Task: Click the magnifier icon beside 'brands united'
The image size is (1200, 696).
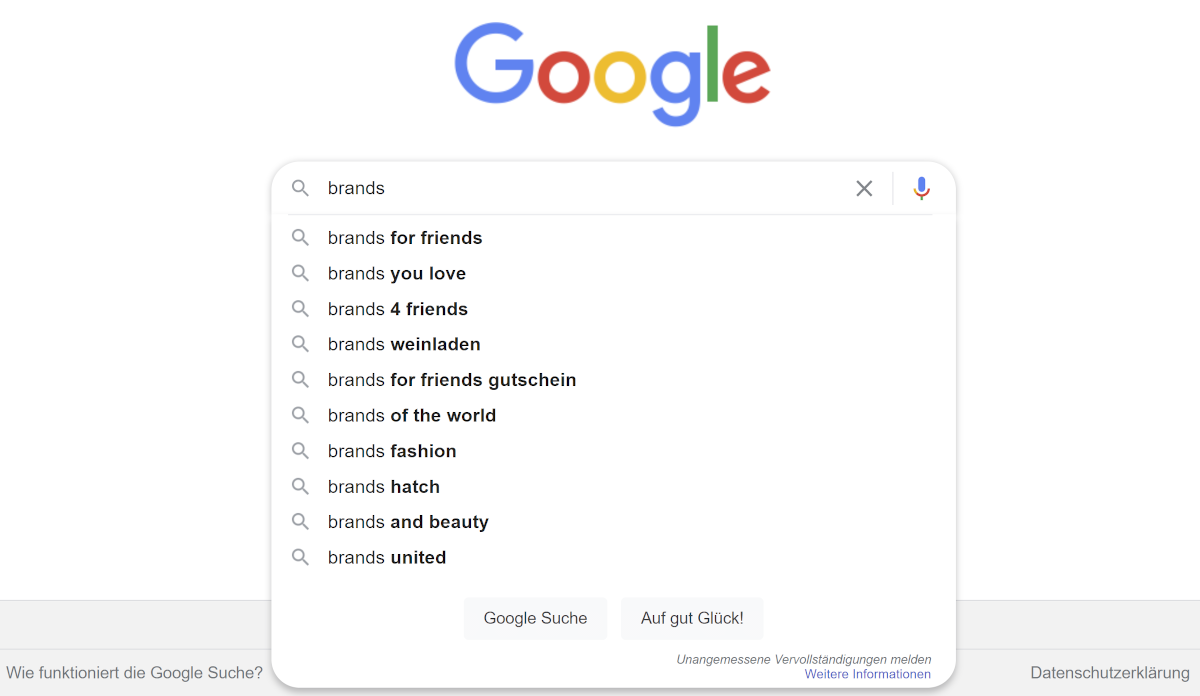Action: tap(301, 557)
